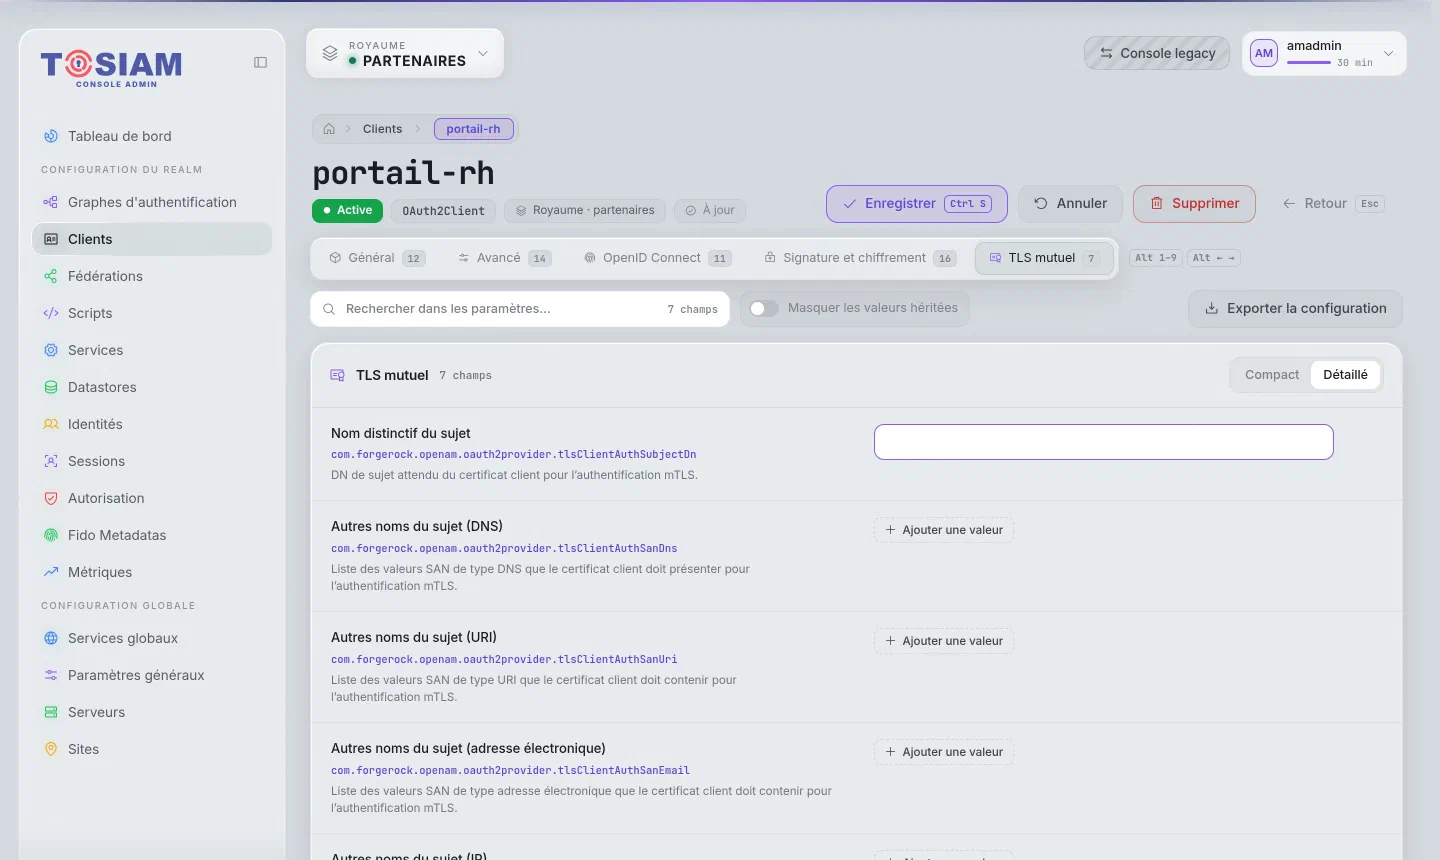
Task: Switch to Console legacy
Action: click(x=1157, y=54)
